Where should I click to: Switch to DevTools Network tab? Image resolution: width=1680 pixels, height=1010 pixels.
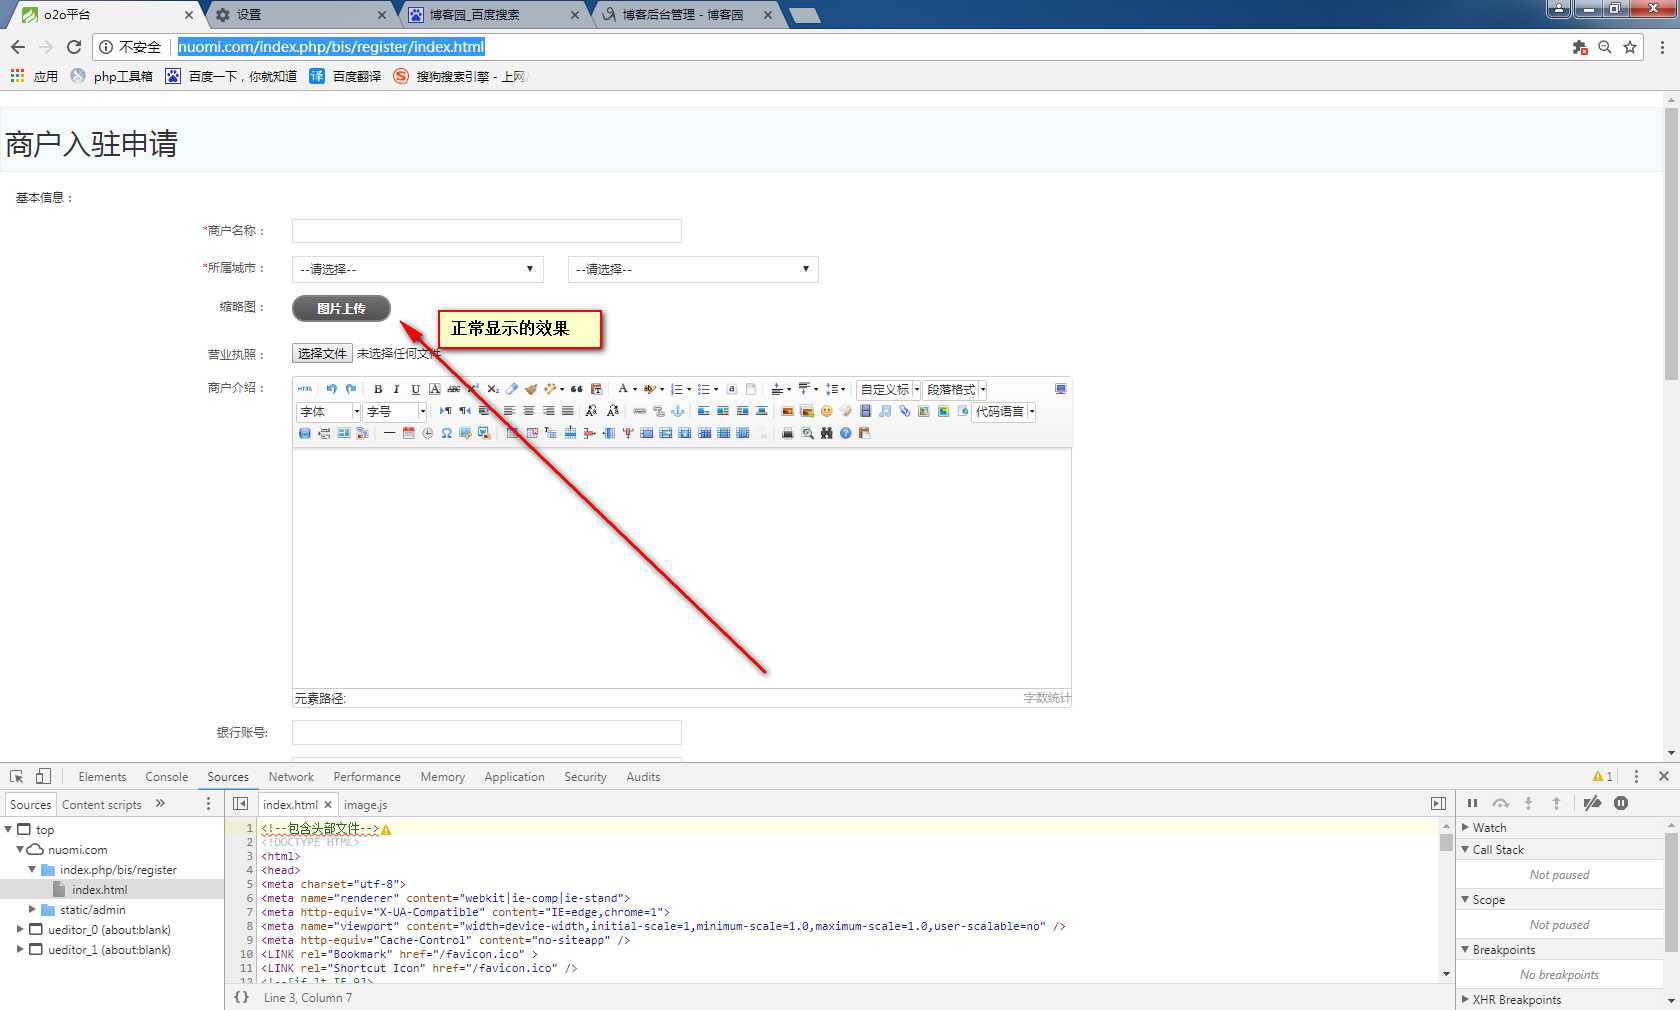pyautogui.click(x=291, y=777)
